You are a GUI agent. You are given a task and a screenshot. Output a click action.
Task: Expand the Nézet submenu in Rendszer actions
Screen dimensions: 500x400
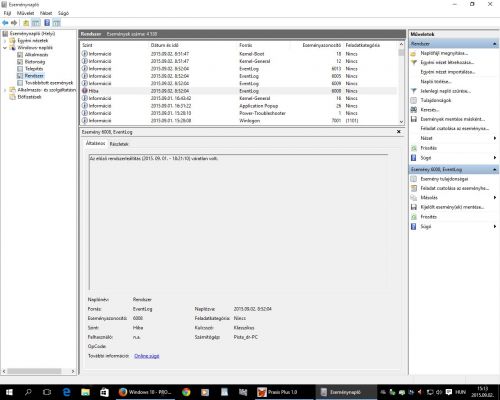[495, 138]
